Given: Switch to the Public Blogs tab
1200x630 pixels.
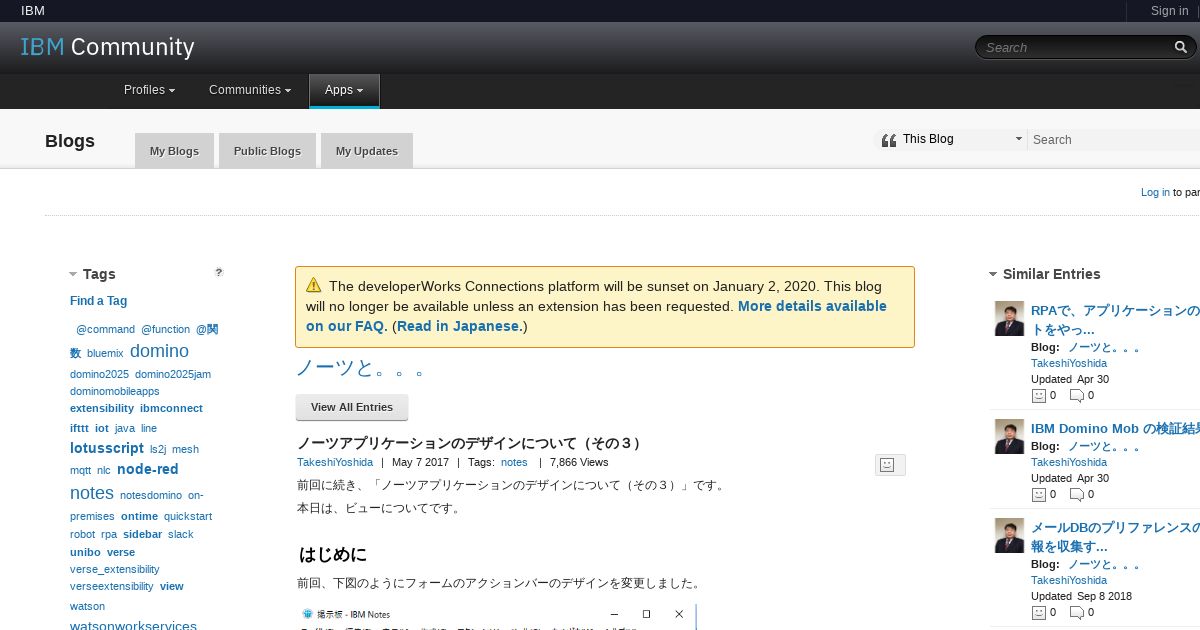Looking at the screenshot, I should (x=267, y=151).
